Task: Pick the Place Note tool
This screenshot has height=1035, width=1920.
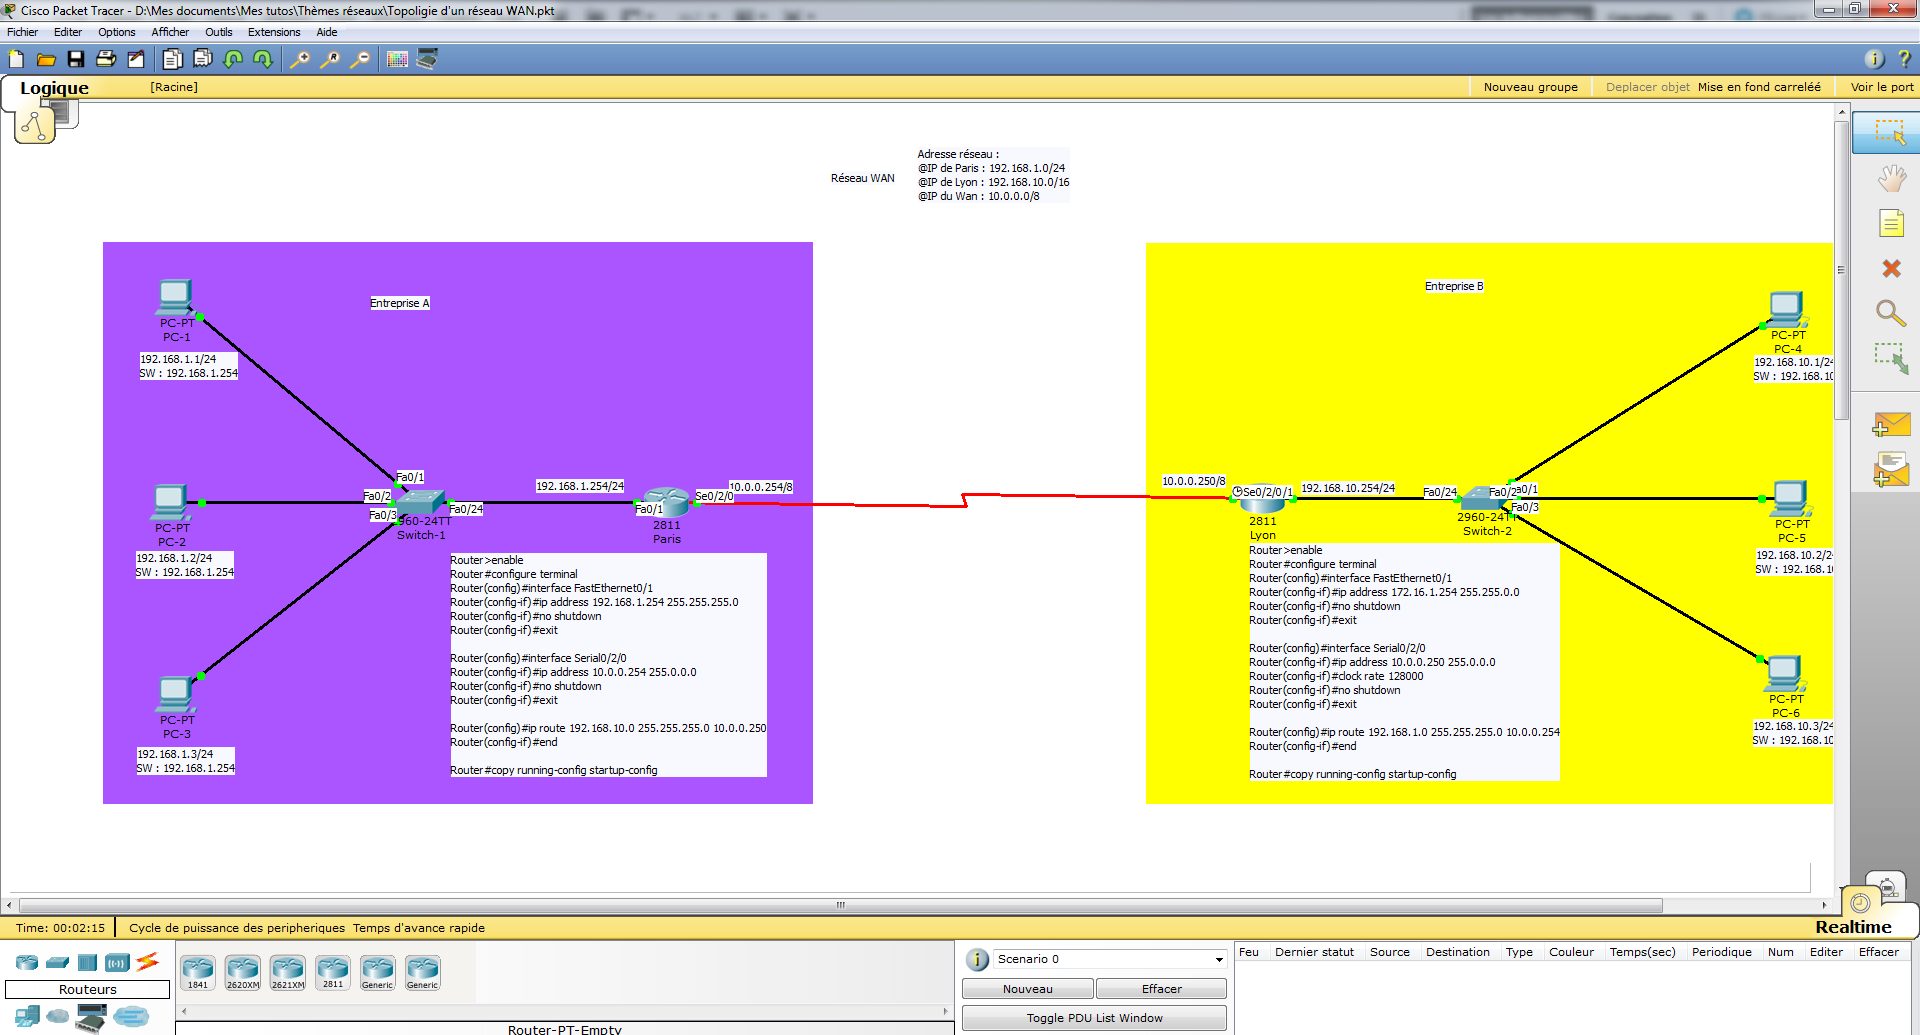Action: 1891,223
